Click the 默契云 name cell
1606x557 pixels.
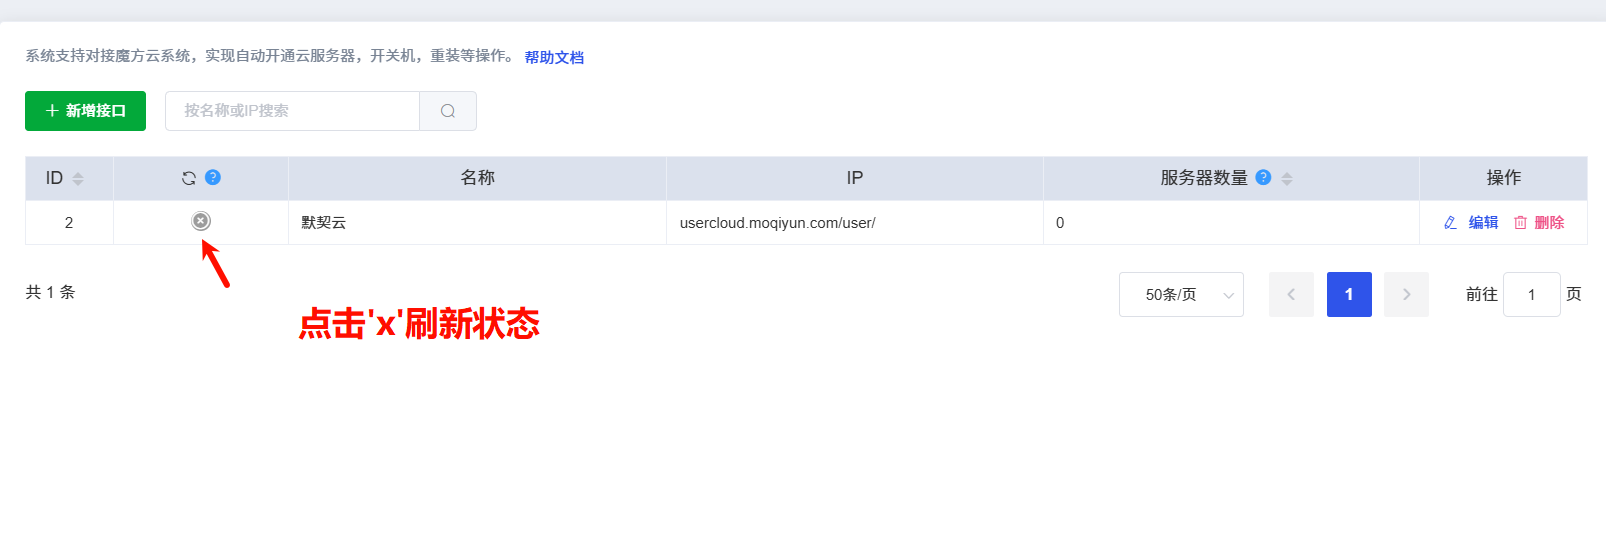coord(477,223)
